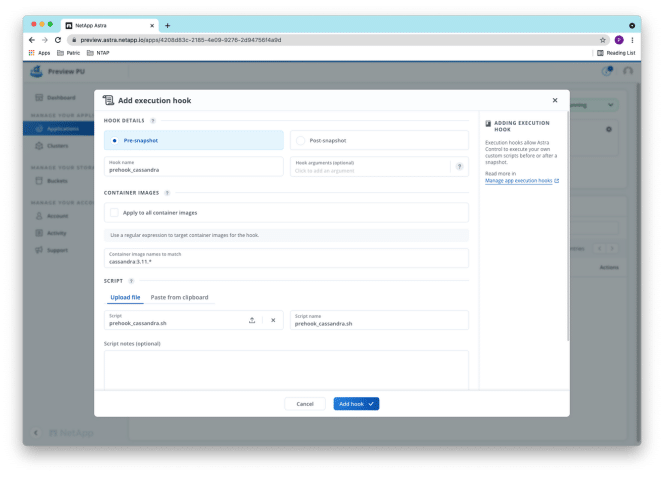Click the gear settings icon behind dialog
The image size is (665, 477).
point(609,129)
